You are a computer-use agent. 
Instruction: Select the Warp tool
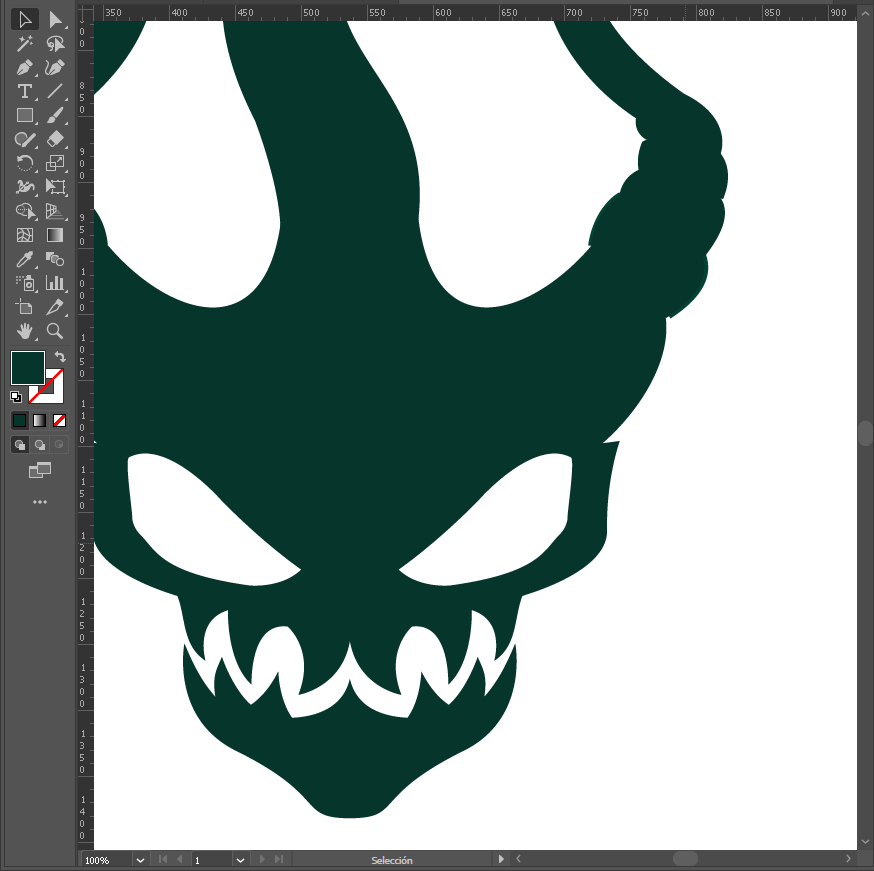[x=25, y=187]
